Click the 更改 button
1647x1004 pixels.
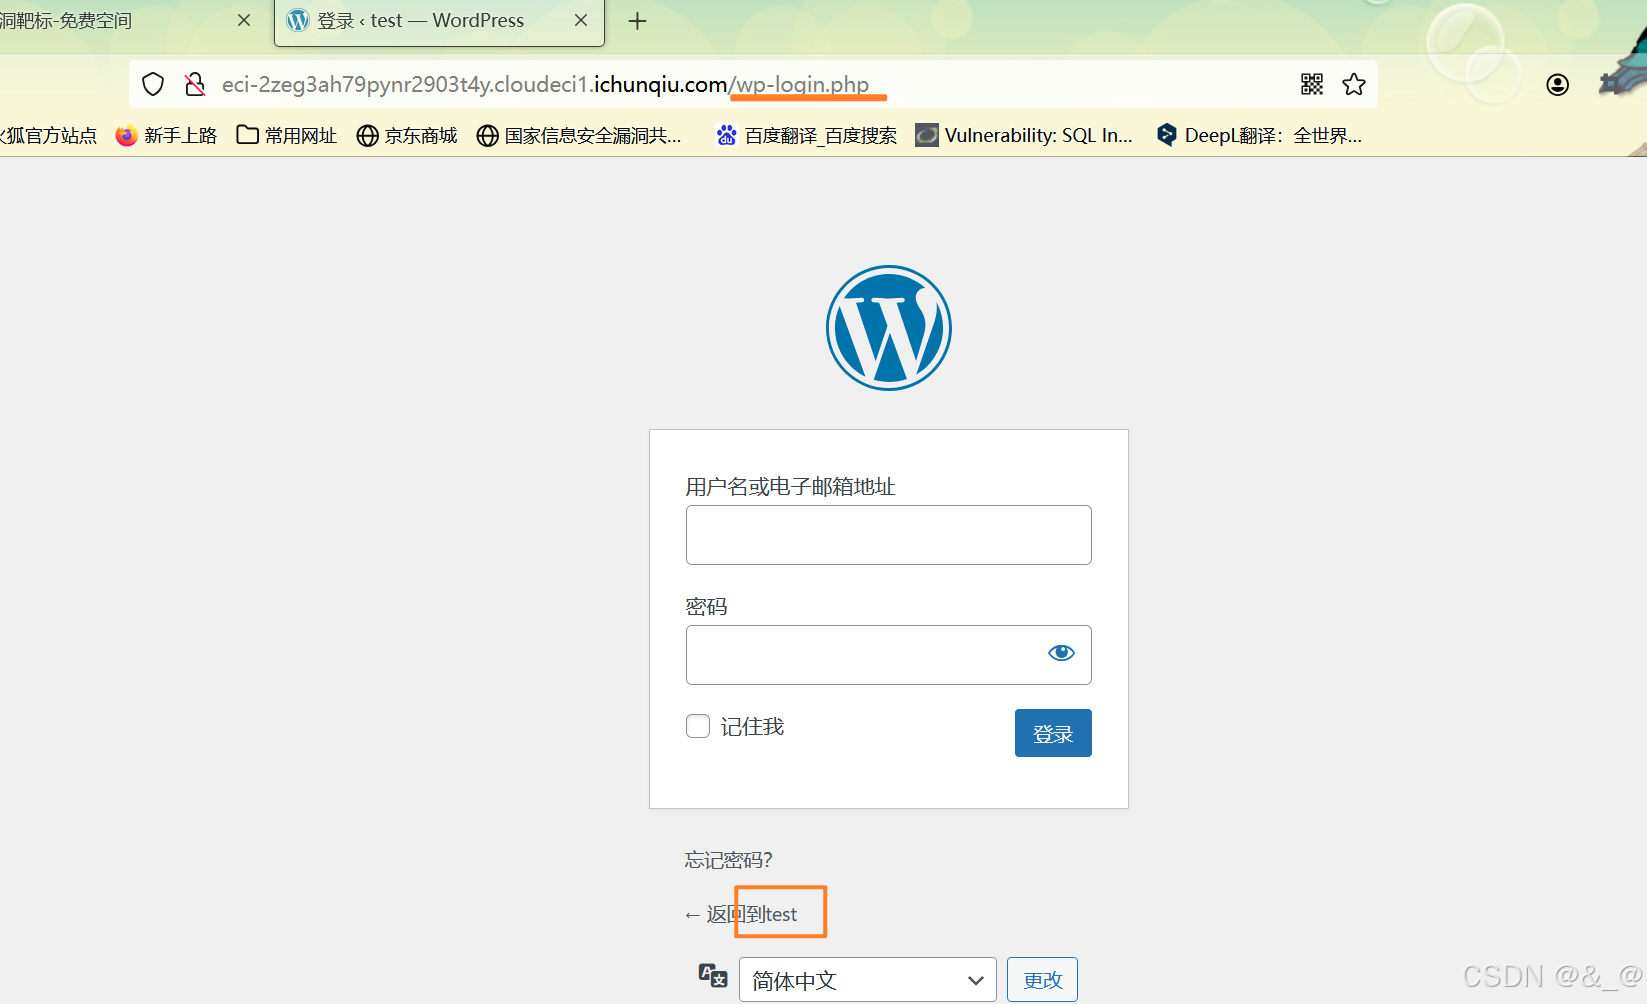click(x=1042, y=980)
